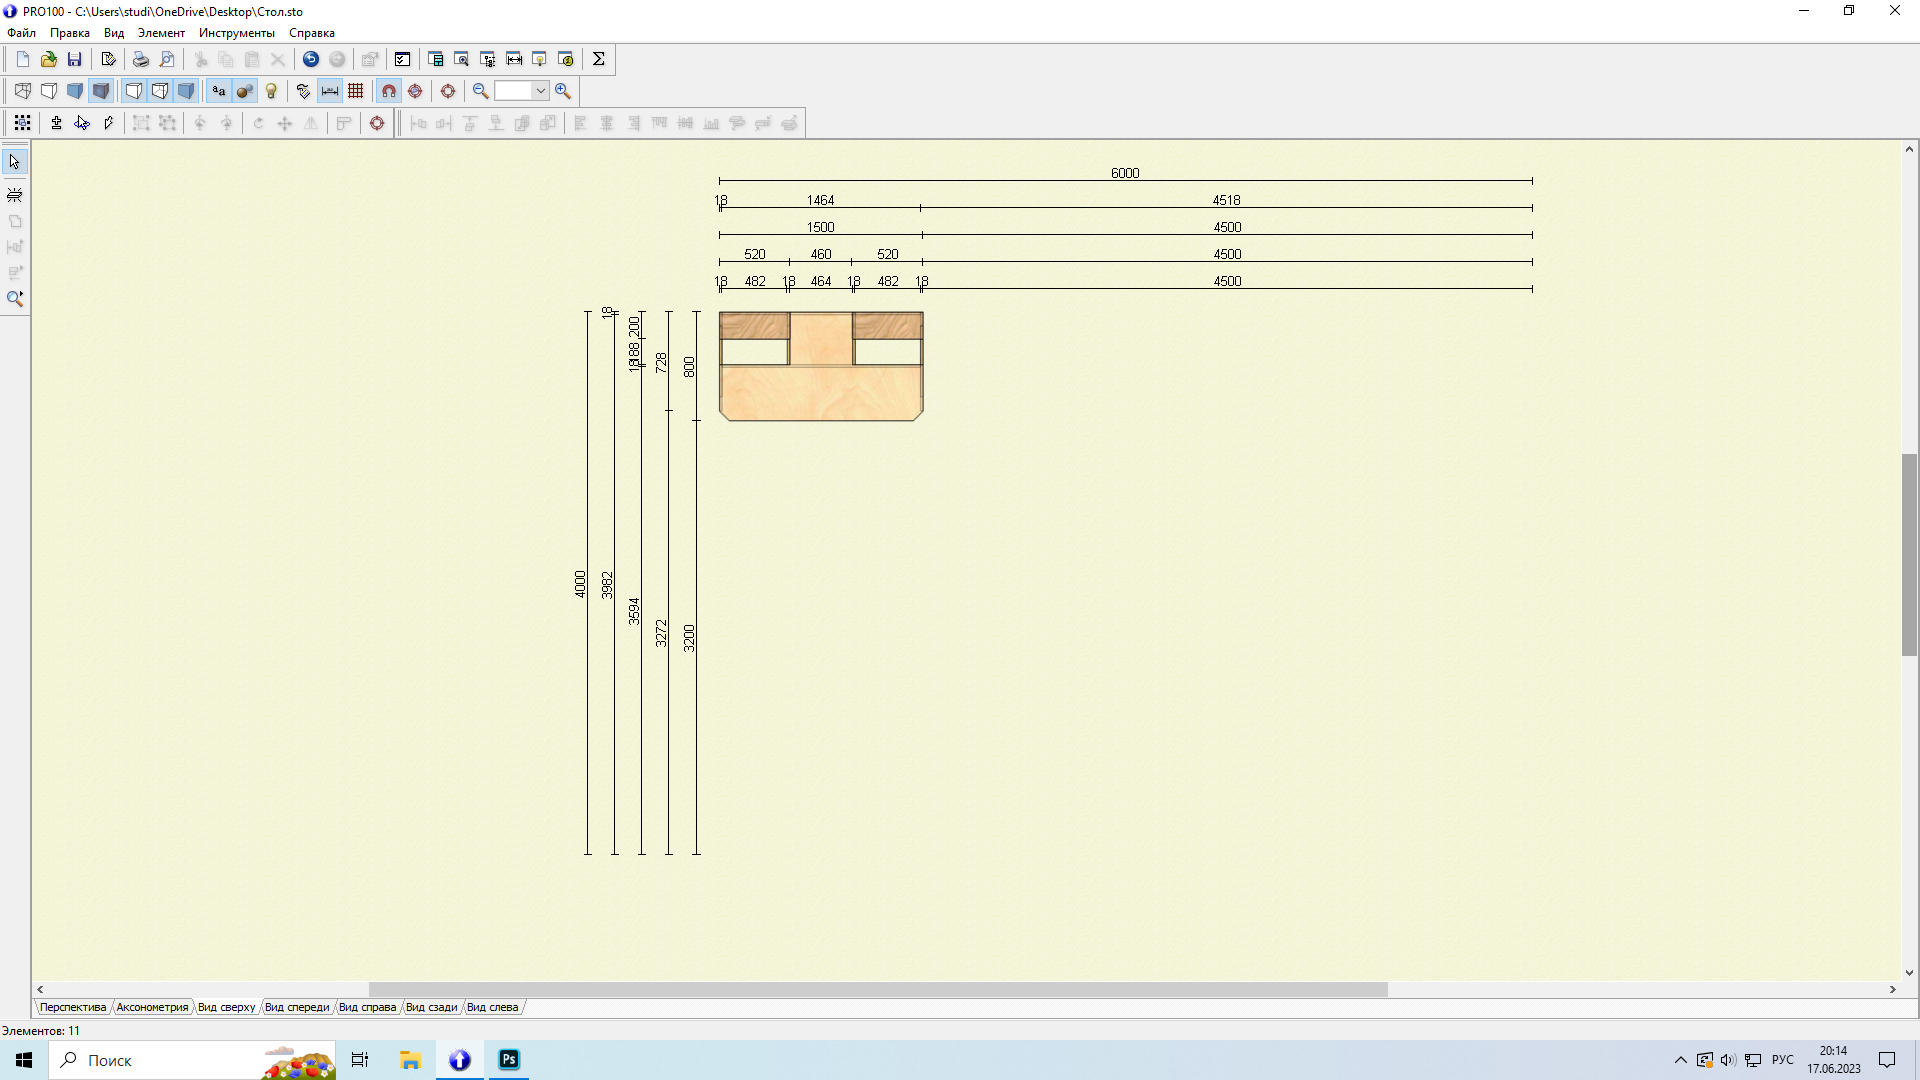Click the Sigma report icon
The width and height of the screenshot is (1920, 1080).
599,59
